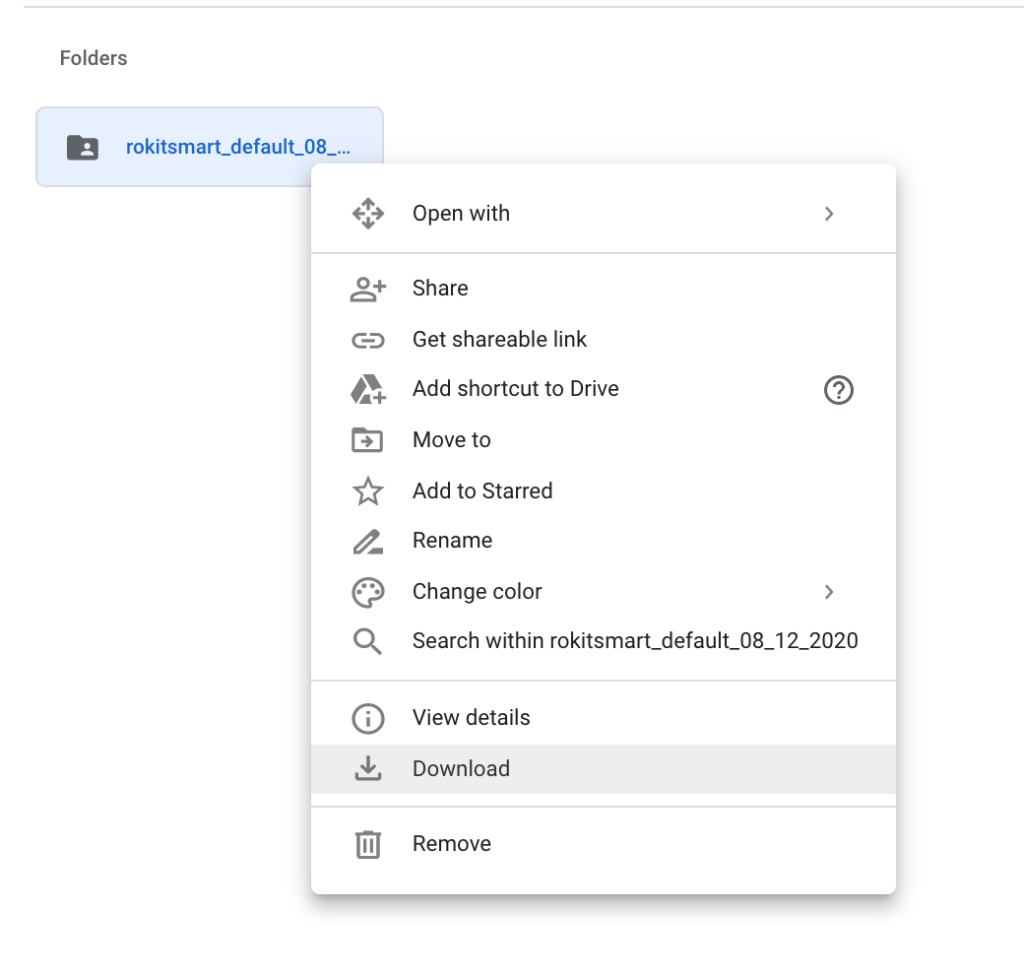
Task: Click the Share person-plus icon
Action: coord(368,289)
